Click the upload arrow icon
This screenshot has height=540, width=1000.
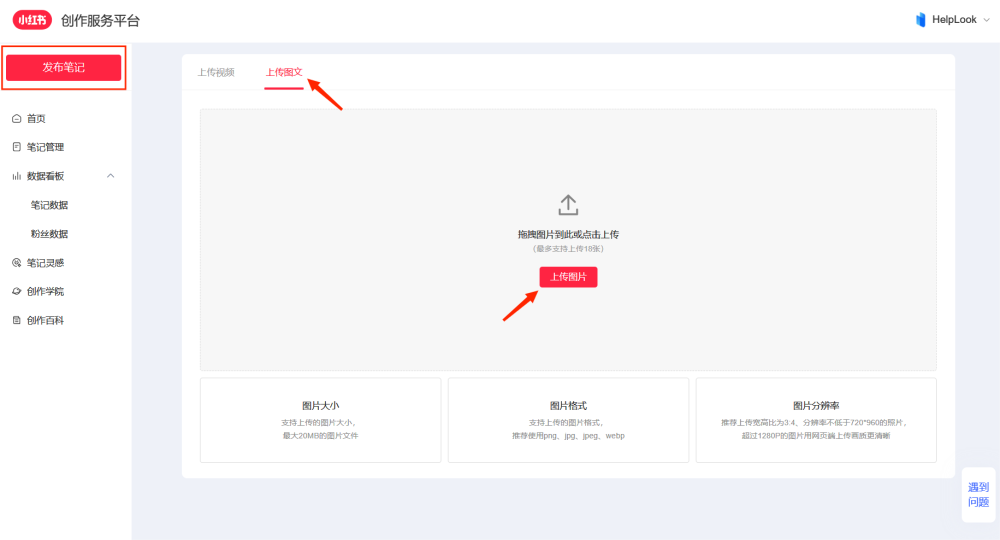coord(568,205)
